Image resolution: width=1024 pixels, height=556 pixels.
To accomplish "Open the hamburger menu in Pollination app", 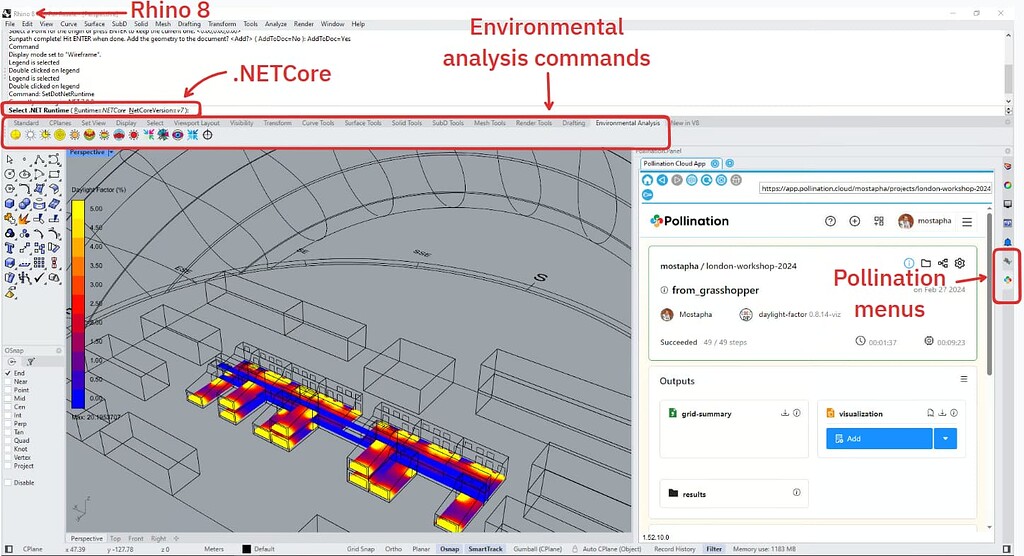I will tap(967, 222).
